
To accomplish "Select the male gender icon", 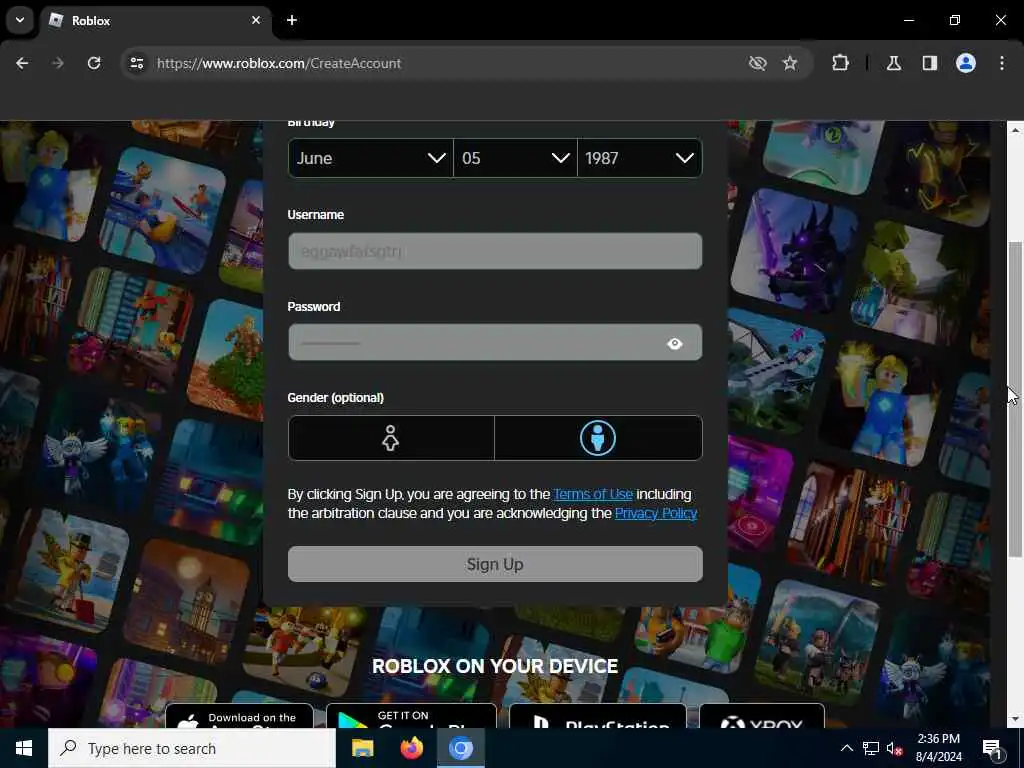I will 598,438.
